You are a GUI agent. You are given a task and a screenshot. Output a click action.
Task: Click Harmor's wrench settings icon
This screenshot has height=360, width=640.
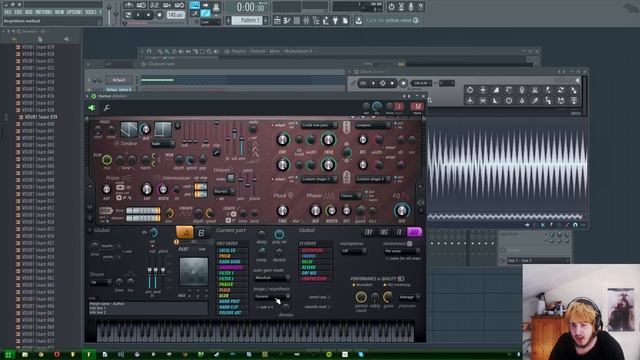pyautogui.click(x=107, y=108)
